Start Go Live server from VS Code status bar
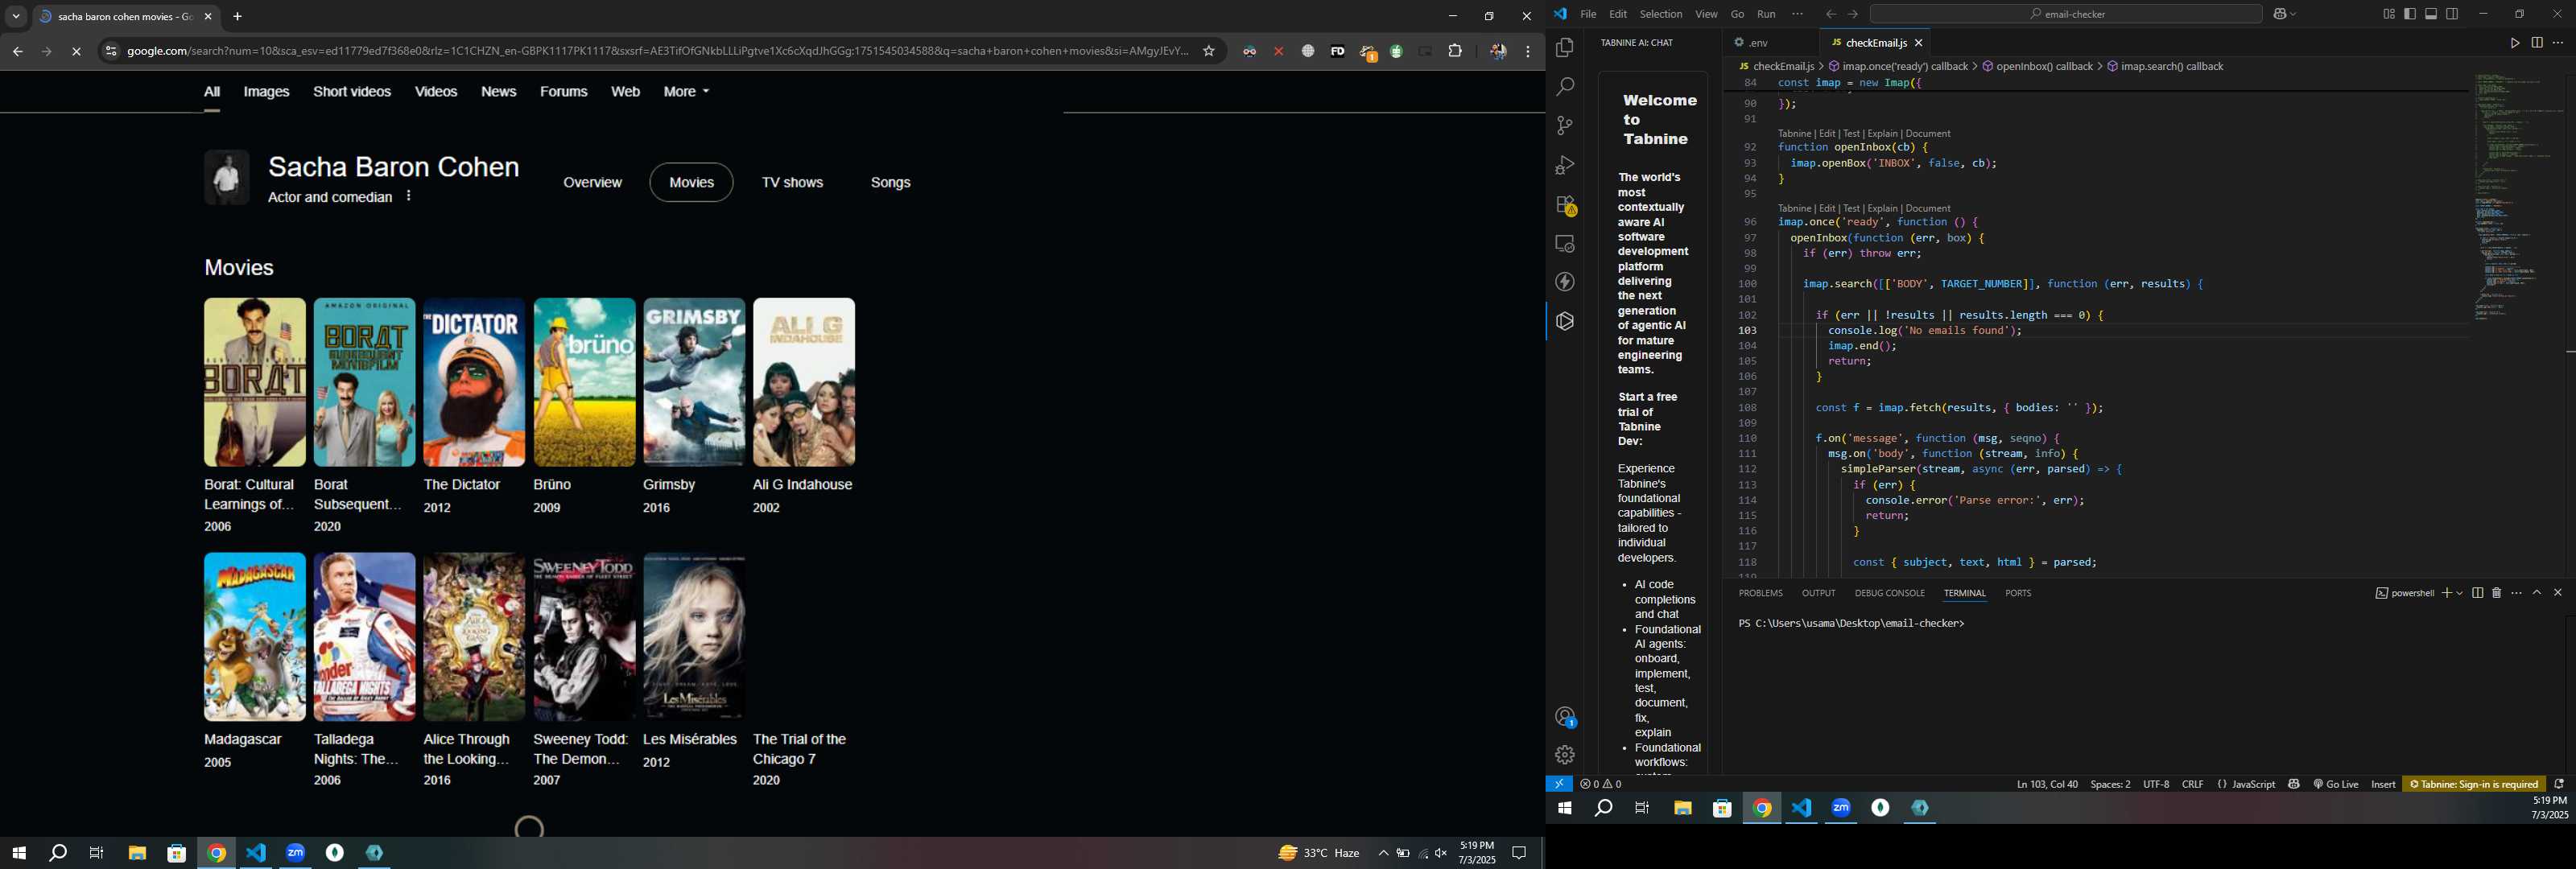The image size is (2576, 869). click(2335, 784)
